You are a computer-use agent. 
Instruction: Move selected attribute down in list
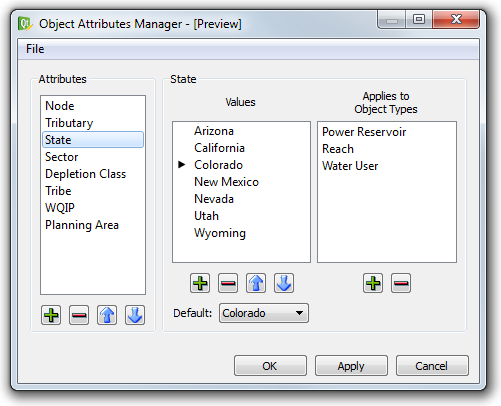point(135,315)
